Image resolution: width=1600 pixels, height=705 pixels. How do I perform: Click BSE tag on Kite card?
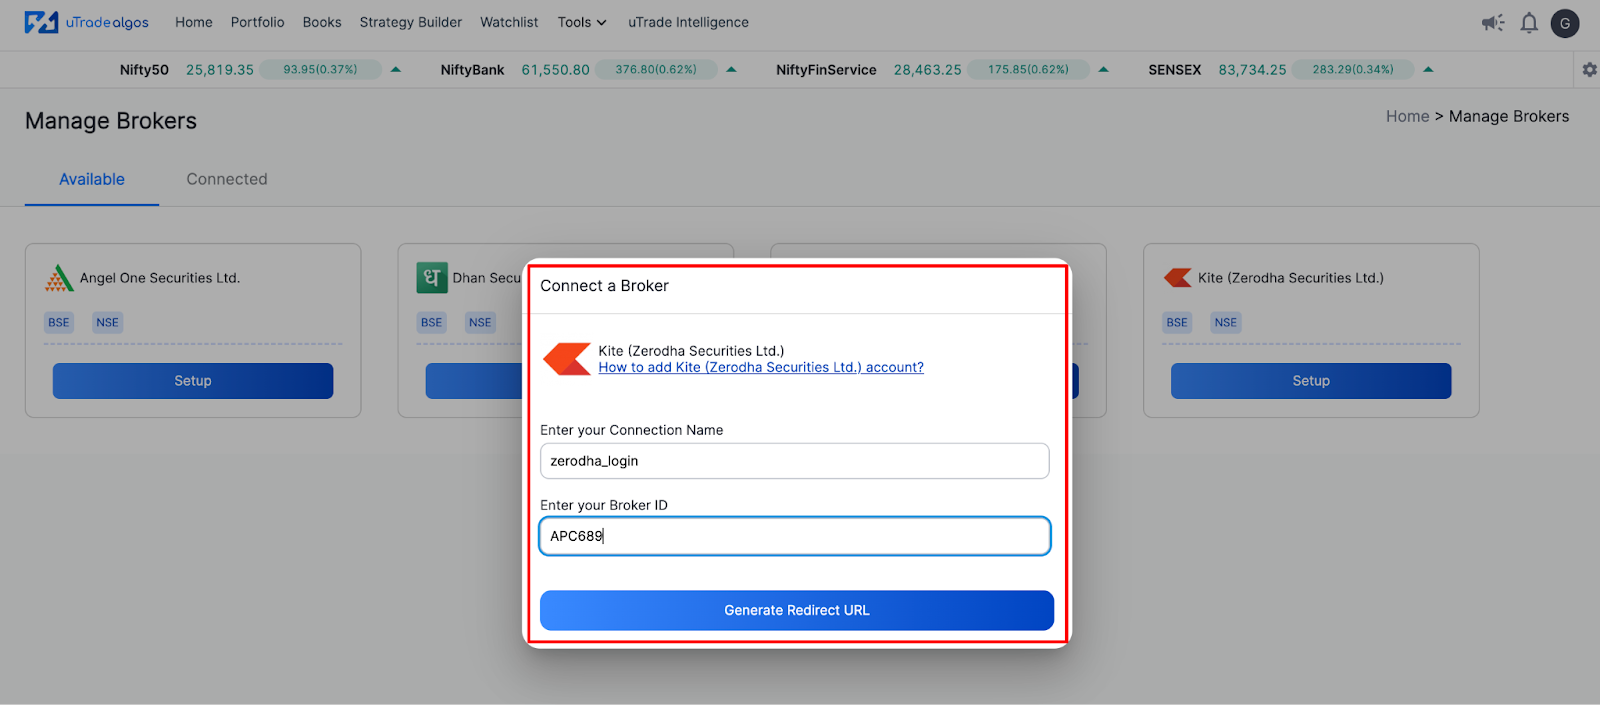click(x=1177, y=322)
